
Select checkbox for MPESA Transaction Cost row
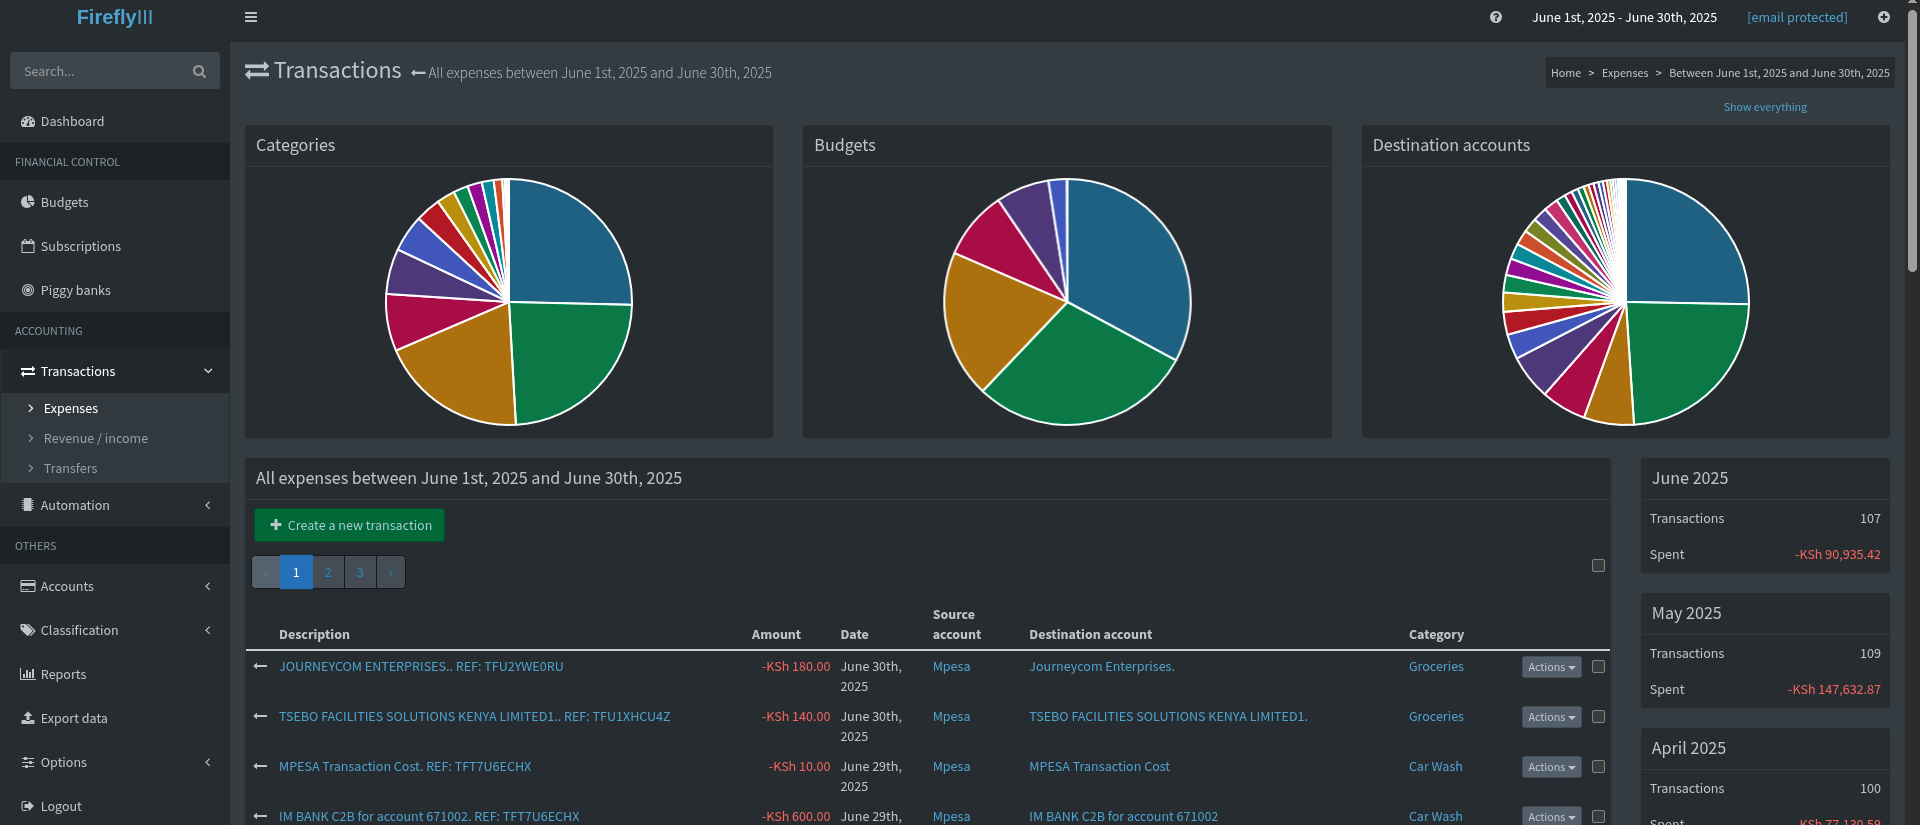pyautogui.click(x=1598, y=767)
